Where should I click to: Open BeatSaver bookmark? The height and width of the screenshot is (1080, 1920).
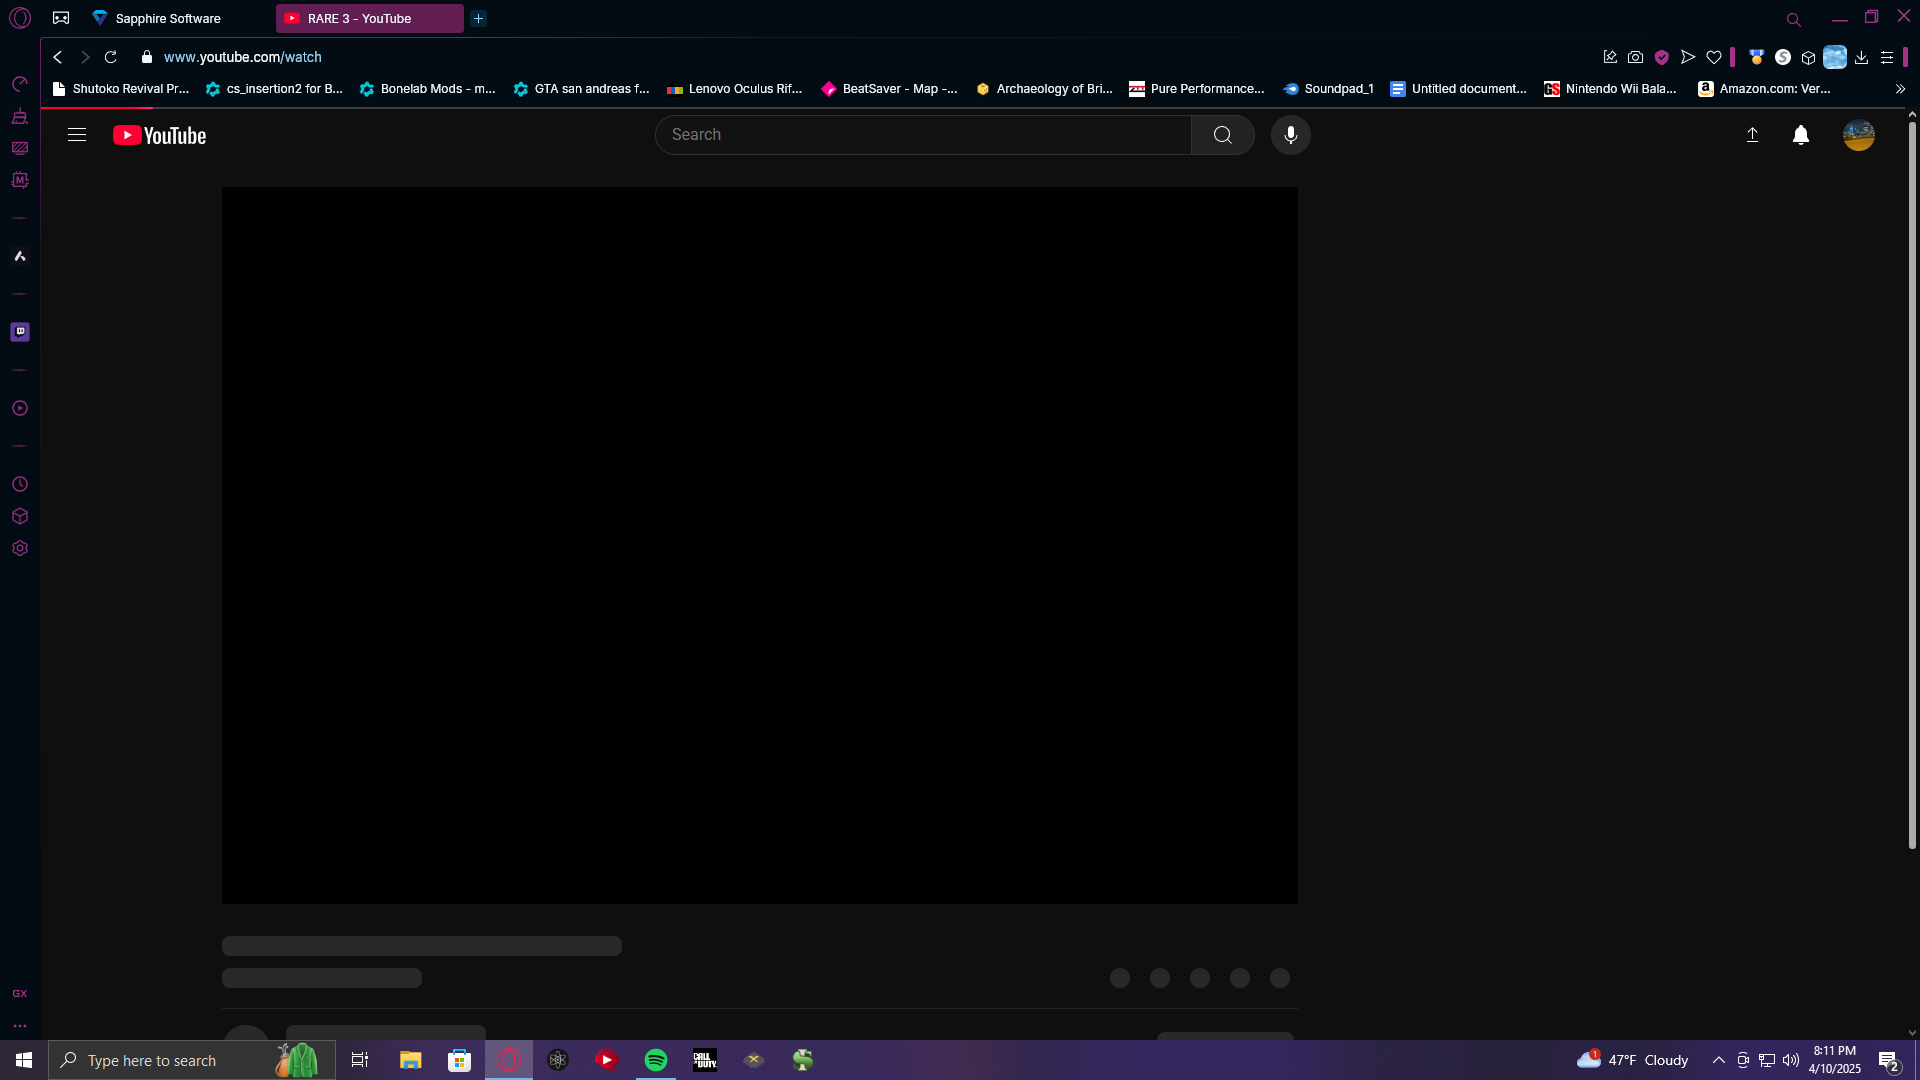(x=890, y=89)
